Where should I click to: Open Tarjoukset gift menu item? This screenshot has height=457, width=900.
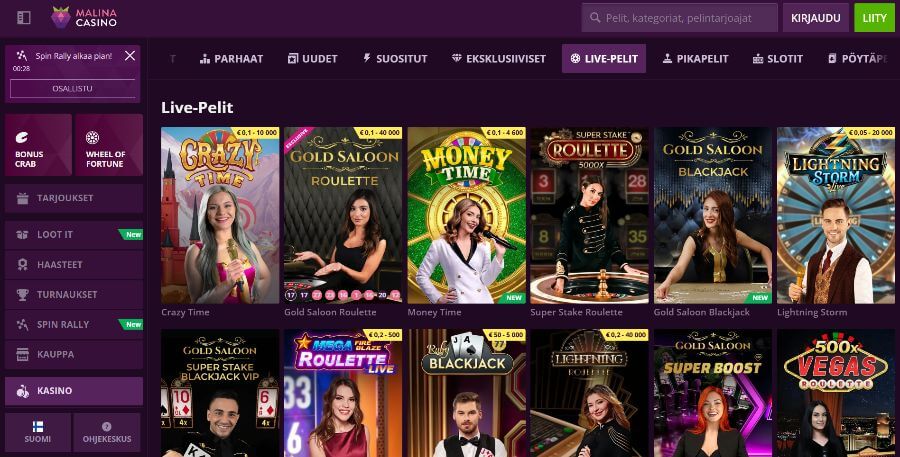coord(74,198)
